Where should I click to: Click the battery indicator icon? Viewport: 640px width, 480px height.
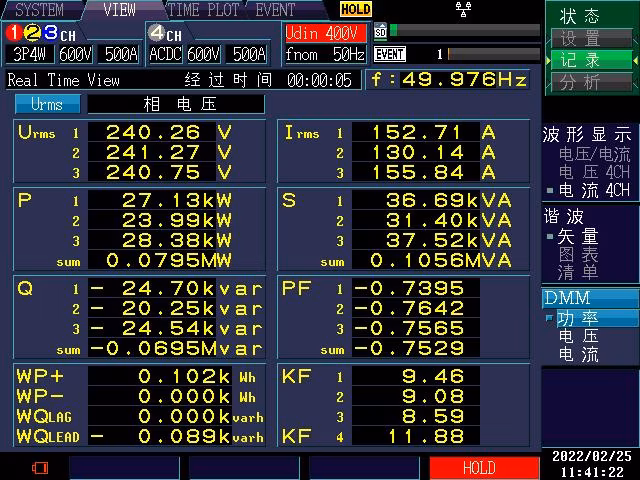[40, 467]
